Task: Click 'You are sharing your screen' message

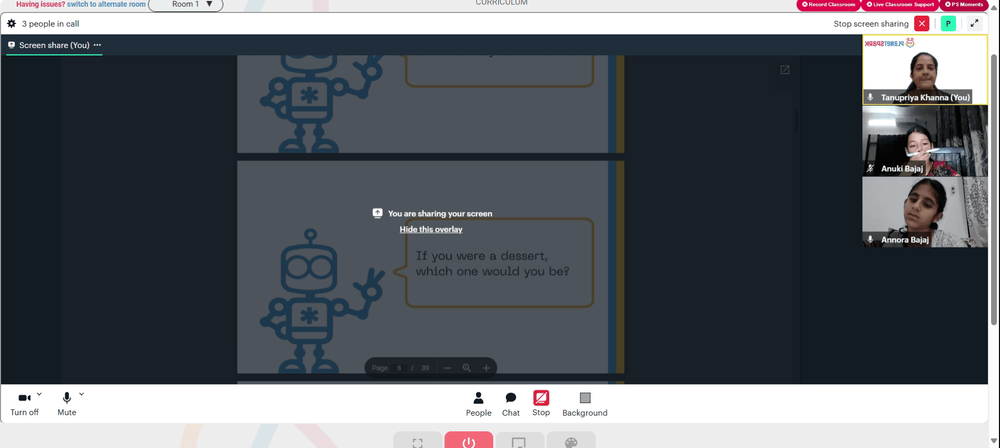Action: (x=440, y=214)
